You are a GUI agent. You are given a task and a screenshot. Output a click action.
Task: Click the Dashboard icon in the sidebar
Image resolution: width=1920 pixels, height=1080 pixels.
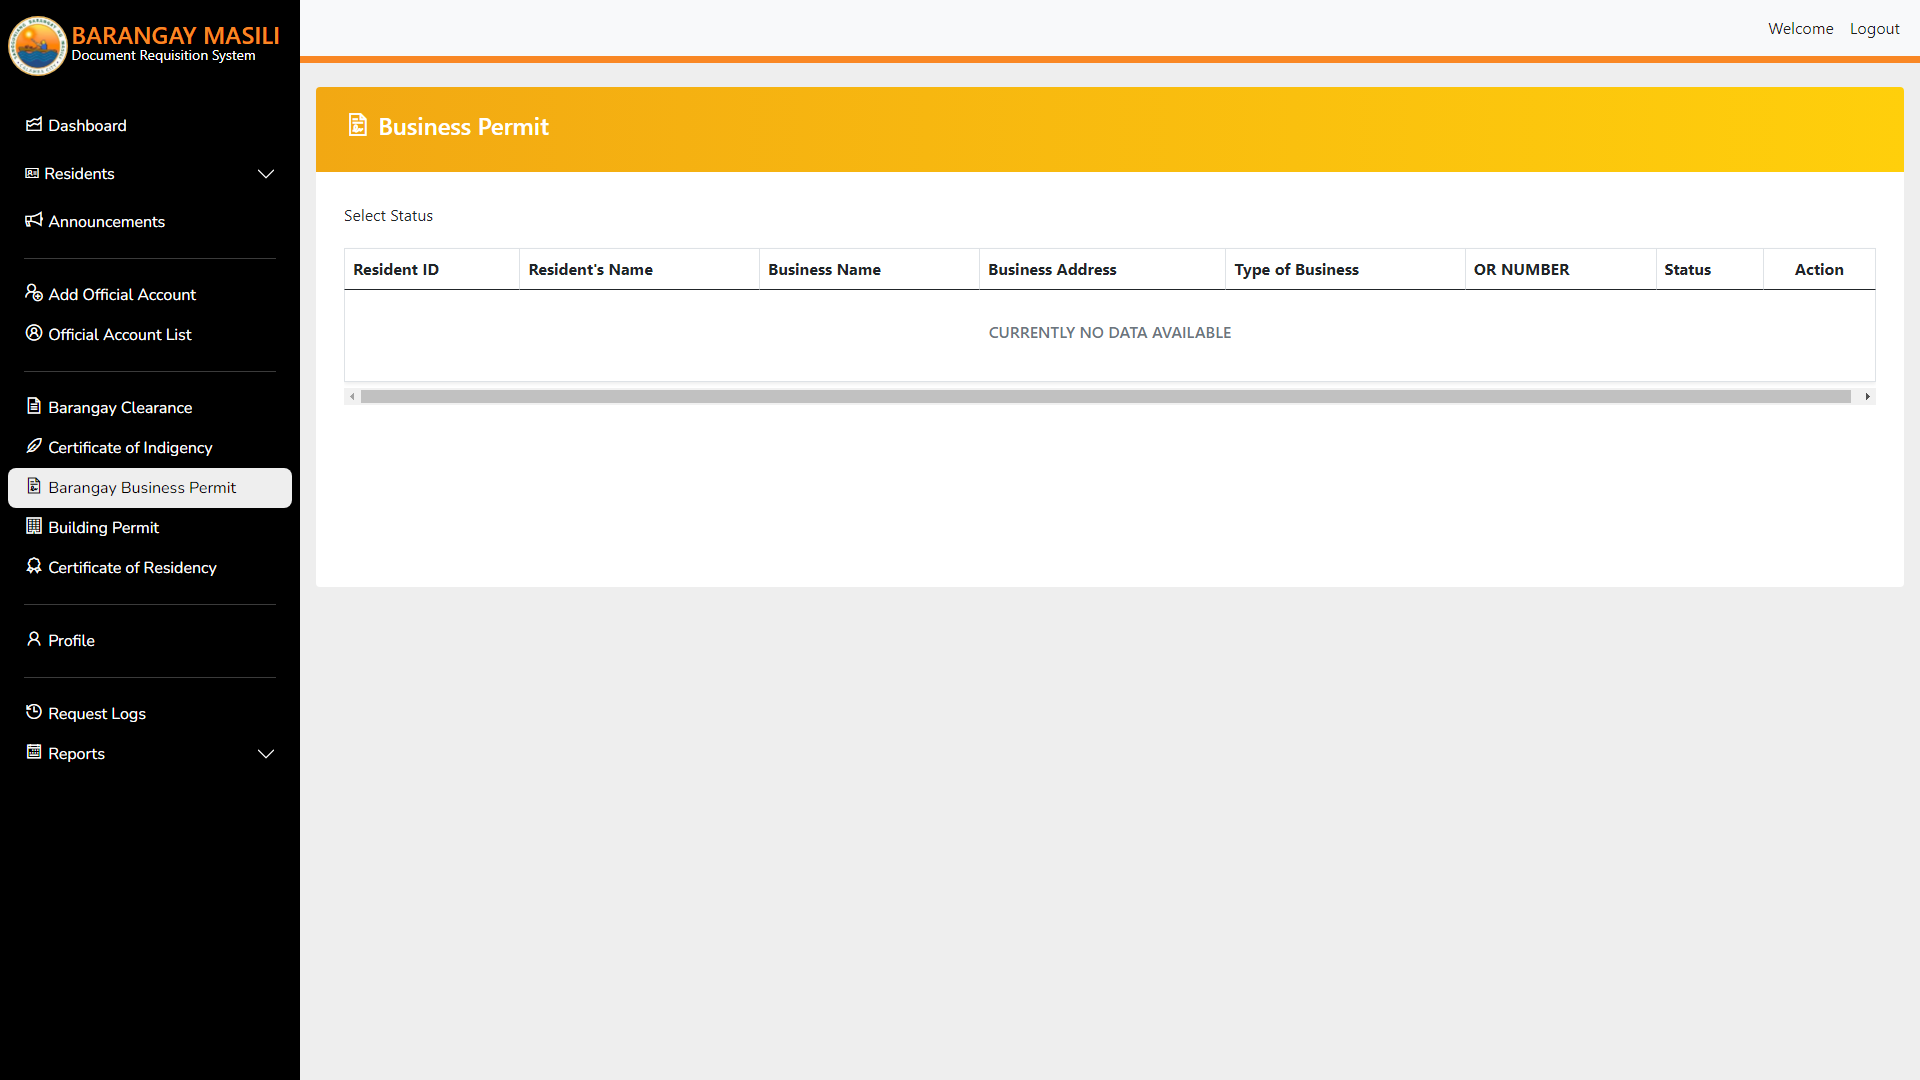[x=34, y=125]
